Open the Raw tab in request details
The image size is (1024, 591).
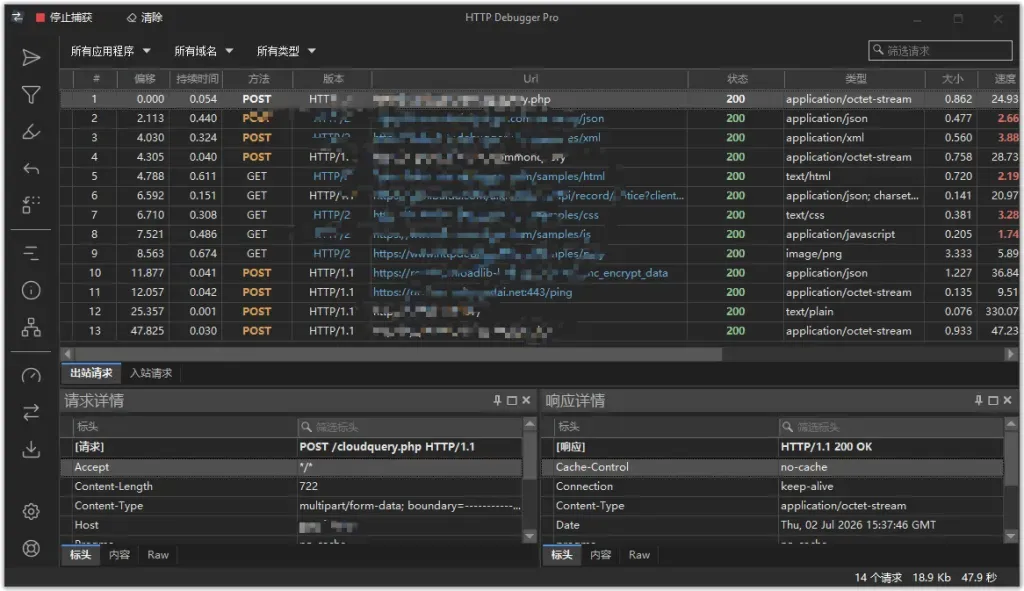(x=158, y=554)
